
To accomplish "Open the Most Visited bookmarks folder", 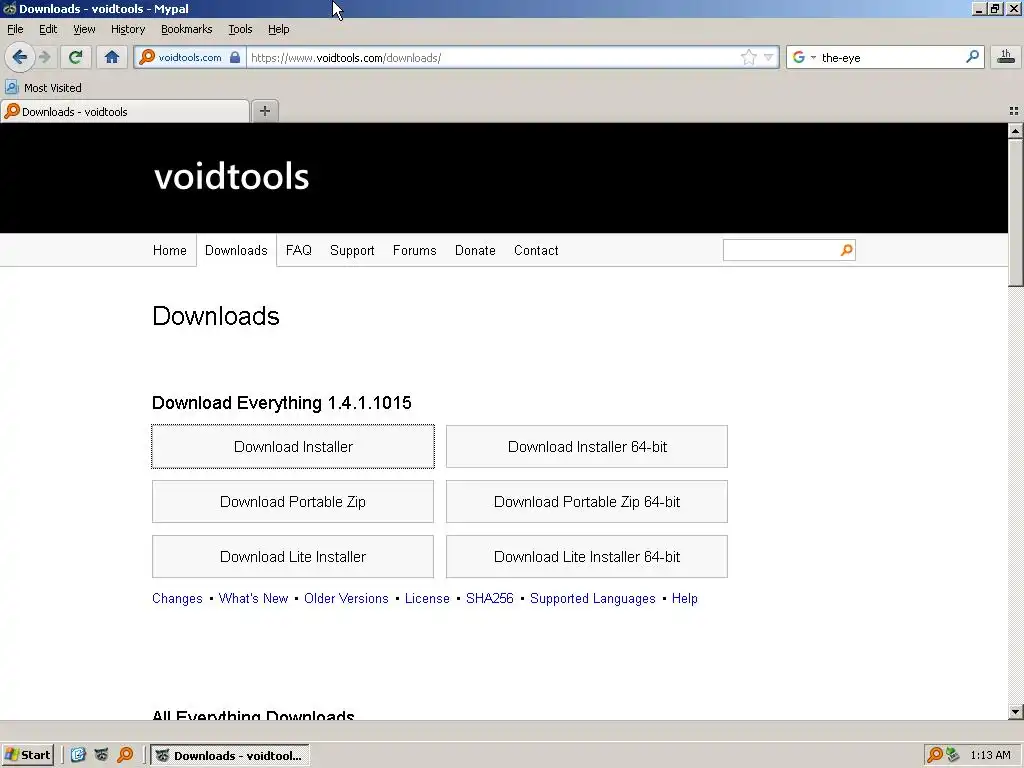I will pos(44,88).
